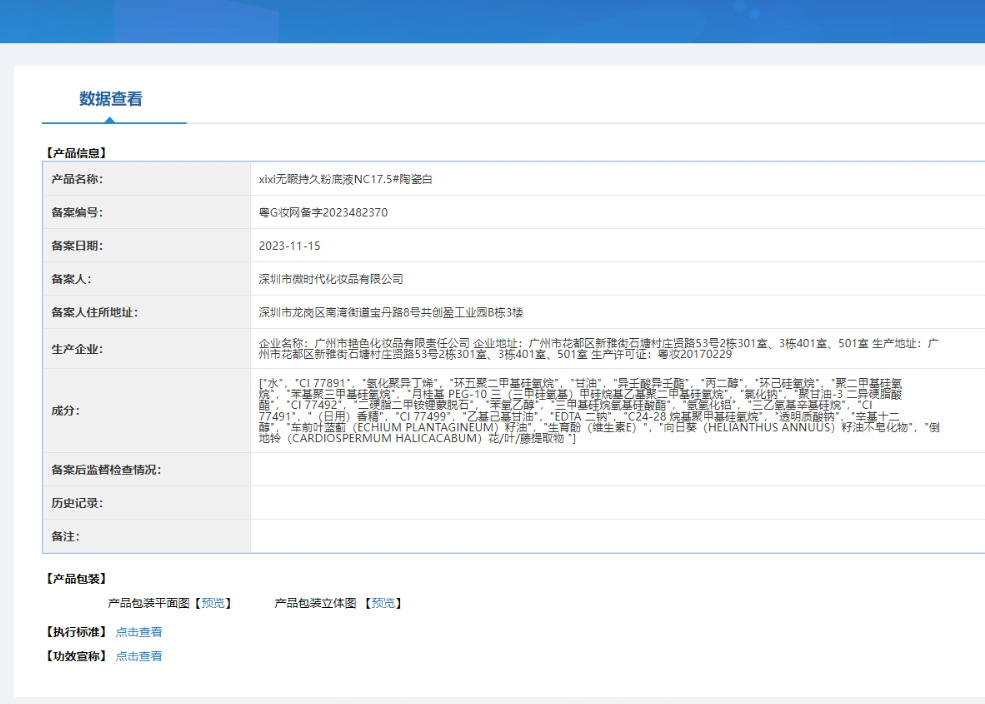Click the 备案编号 row label

(x=77, y=212)
